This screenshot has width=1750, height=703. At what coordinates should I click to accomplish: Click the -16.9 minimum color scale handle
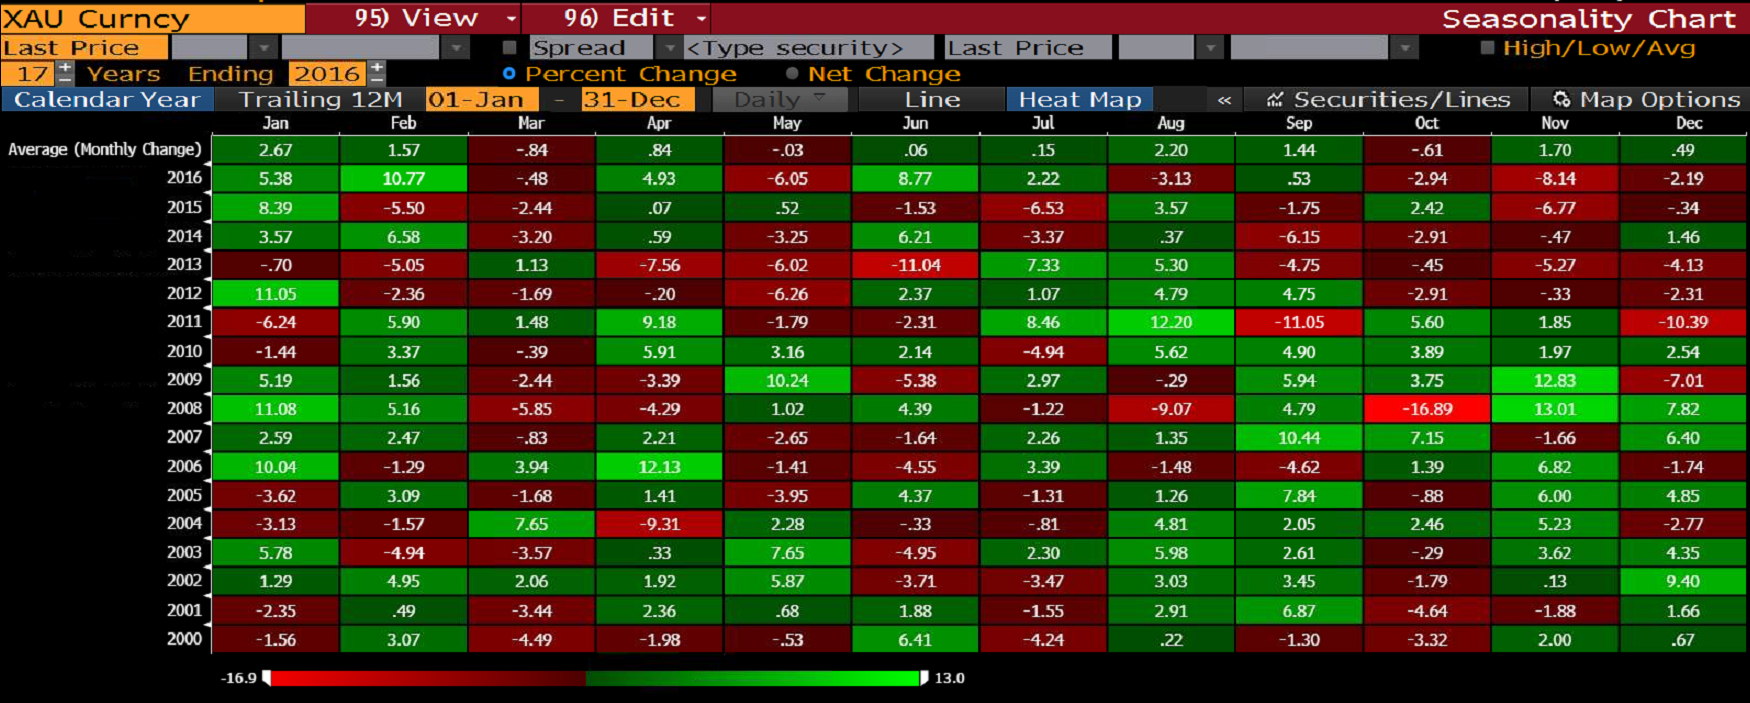pos(266,678)
